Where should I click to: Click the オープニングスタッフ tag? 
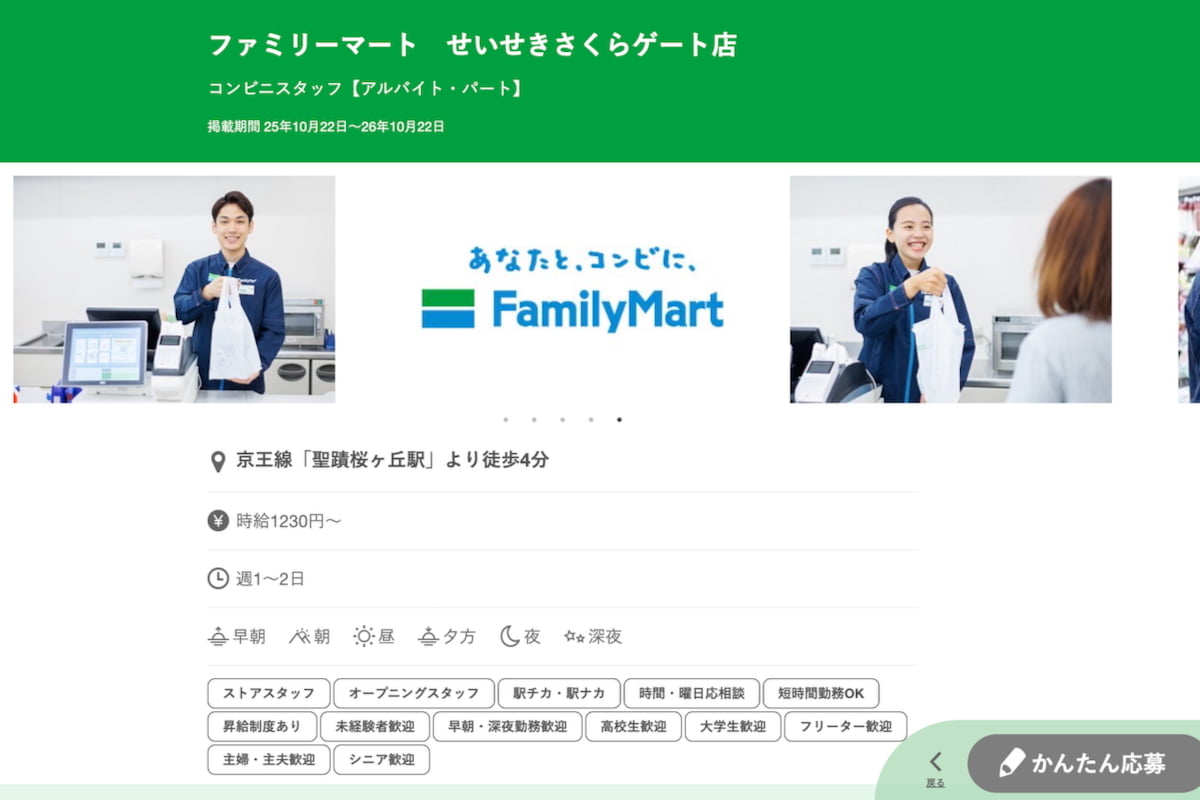tap(414, 693)
